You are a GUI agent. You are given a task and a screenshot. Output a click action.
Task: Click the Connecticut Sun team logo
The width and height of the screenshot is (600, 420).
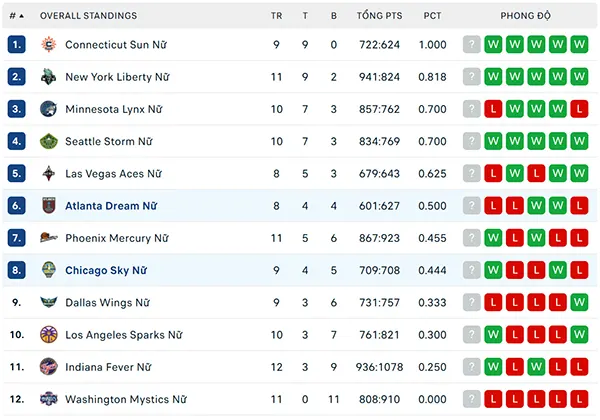[x=49, y=45]
